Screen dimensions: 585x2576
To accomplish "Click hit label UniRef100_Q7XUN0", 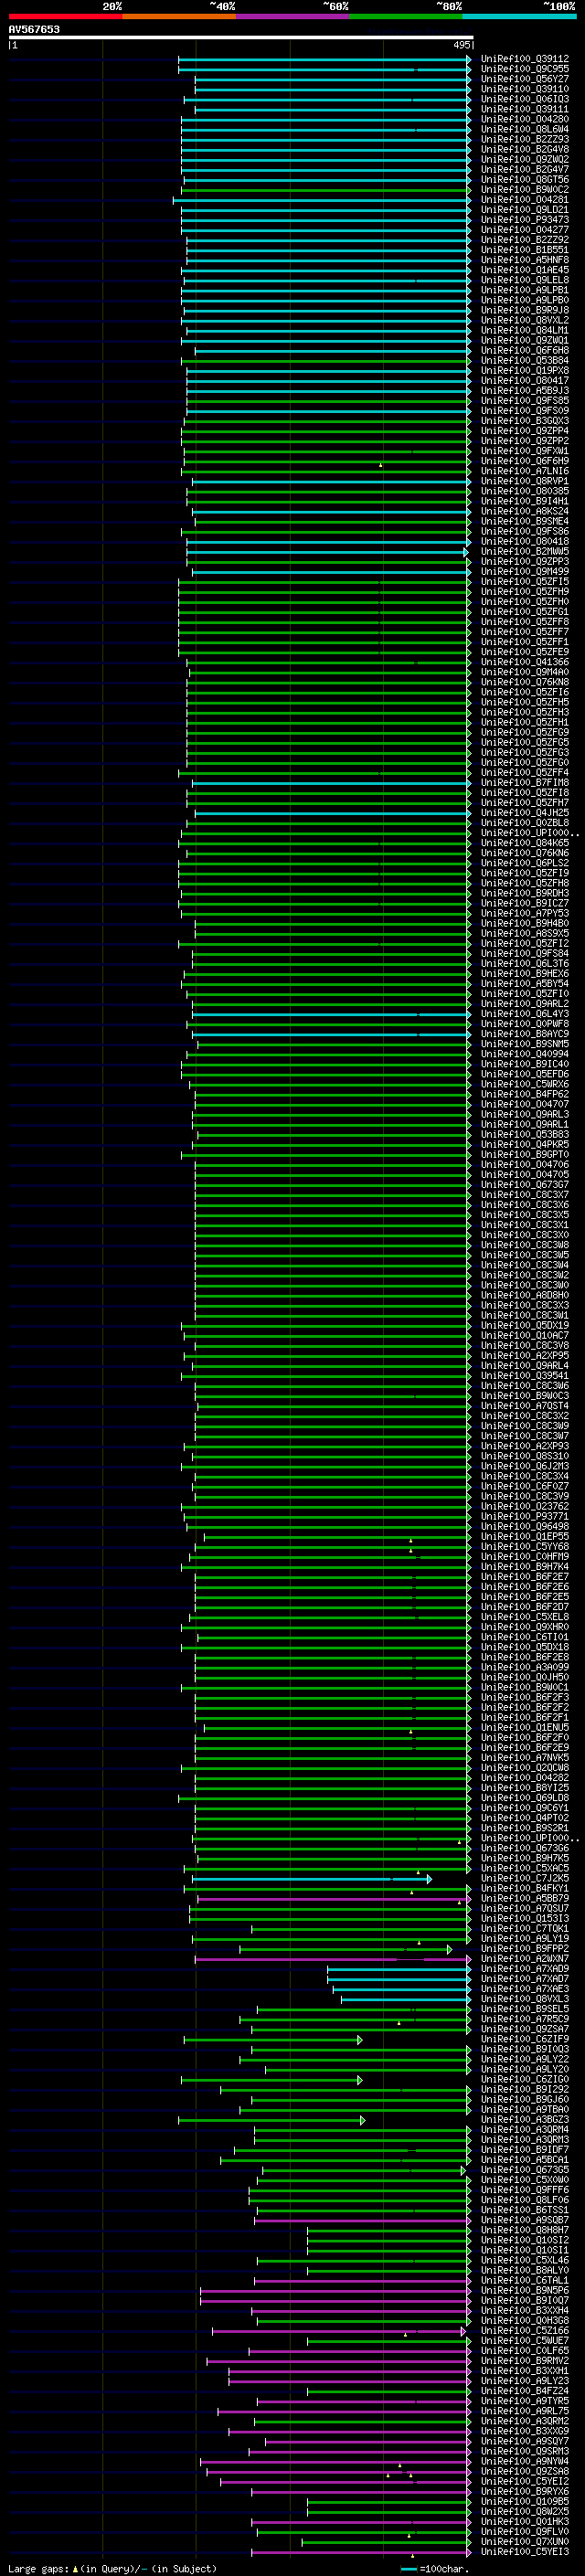I will 524,2543.
